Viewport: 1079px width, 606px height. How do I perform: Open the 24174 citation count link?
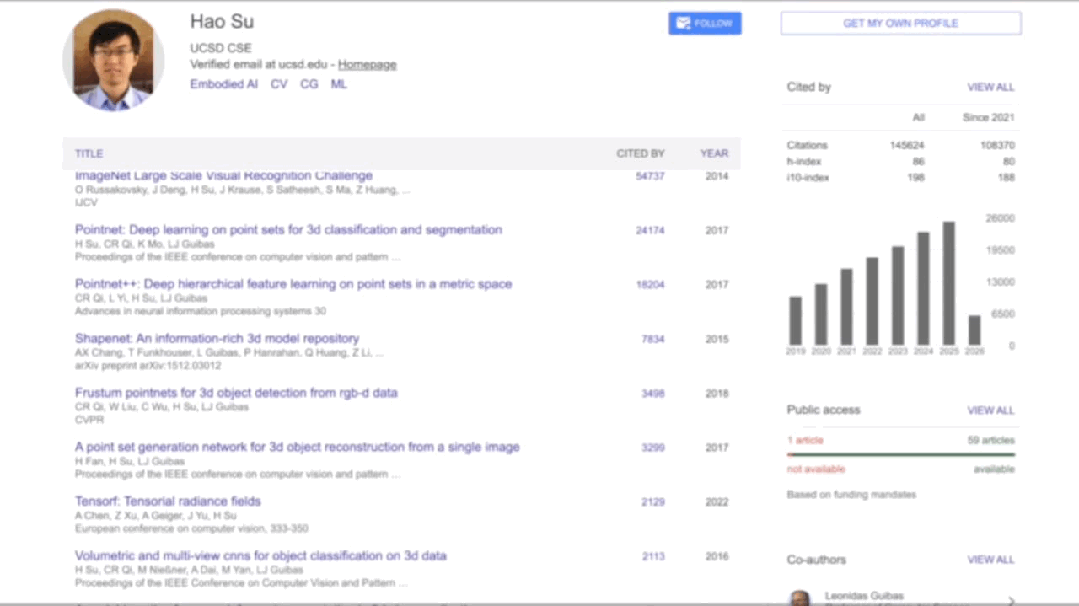tap(650, 230)
